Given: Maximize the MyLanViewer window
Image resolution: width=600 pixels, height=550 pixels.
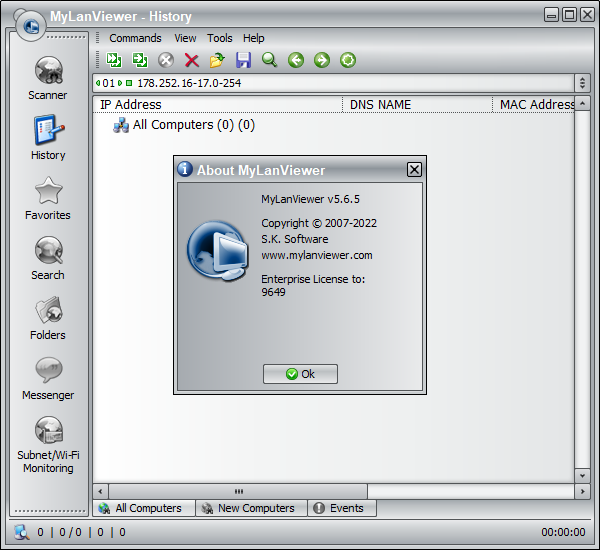Looking at the screenshot, I should pos(569,15).
